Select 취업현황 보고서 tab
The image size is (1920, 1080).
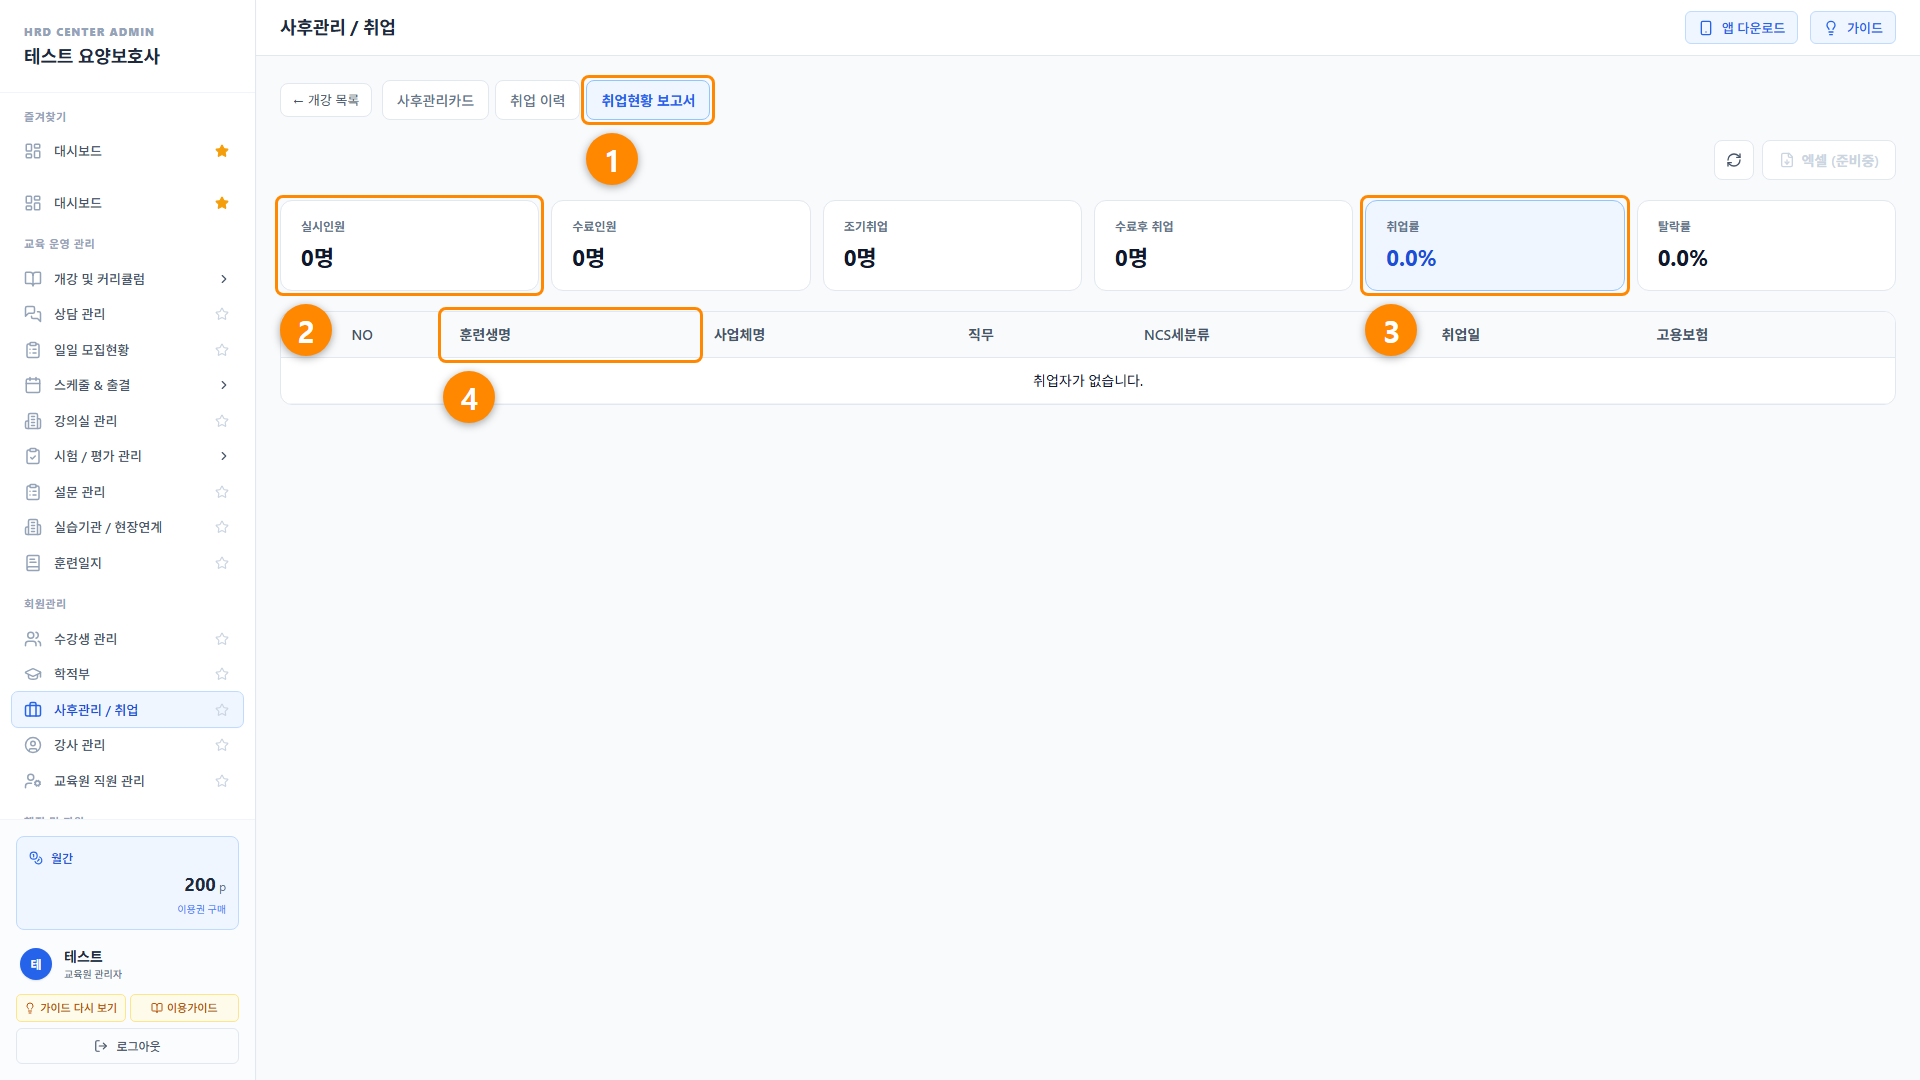(x=648, y=100)
